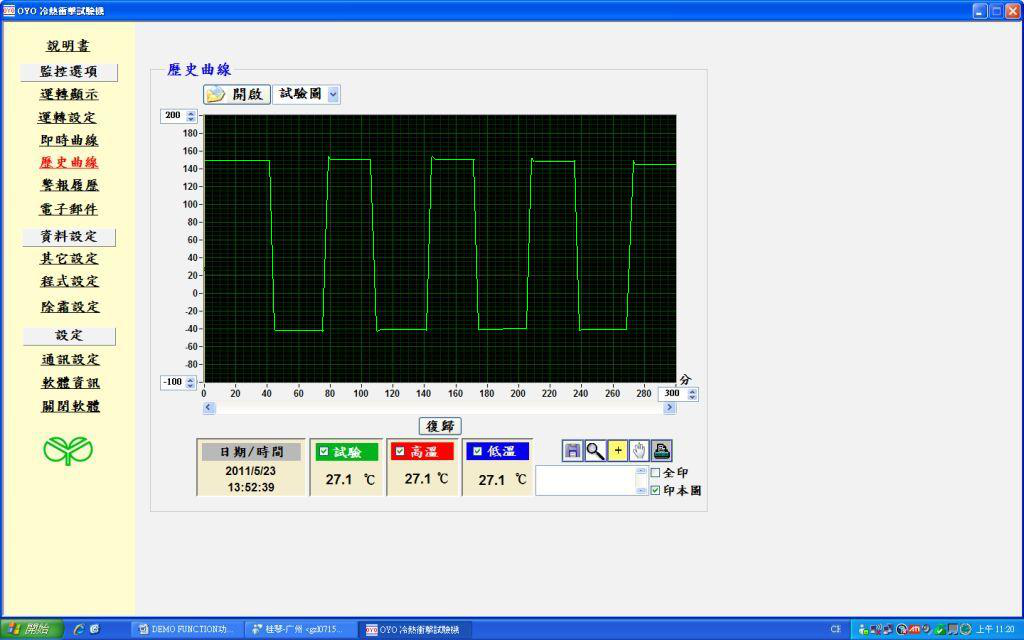Image resolution: width=1024 pixels, height=640 pixels.
Task: Choose the hand pan tool
Action: point(639,451)
